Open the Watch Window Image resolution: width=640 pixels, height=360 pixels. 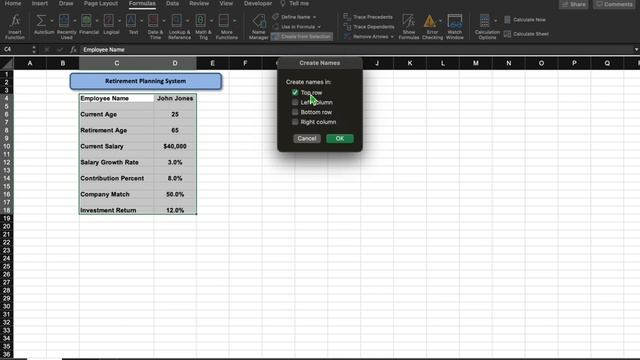tap(455, 27)
